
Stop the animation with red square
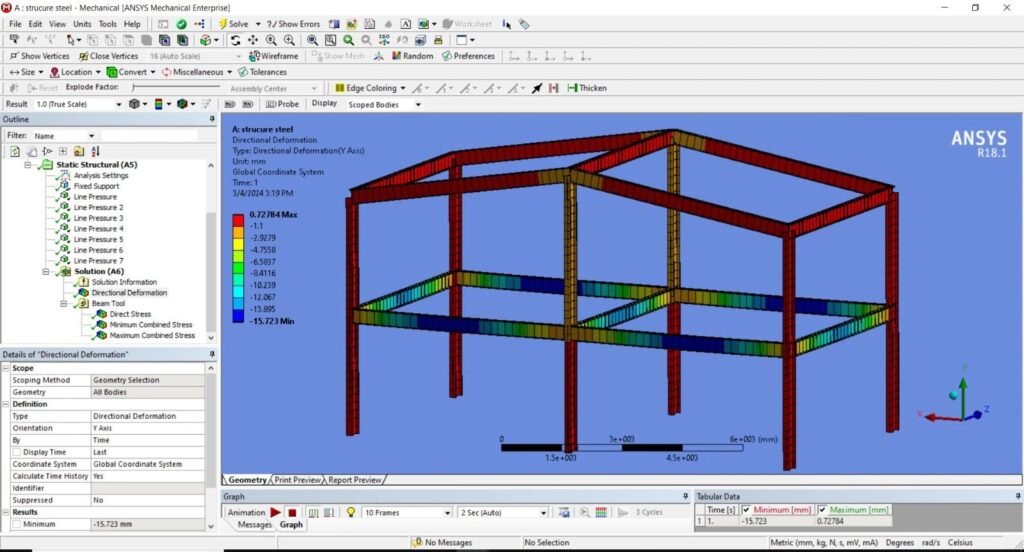[x=292, y=512]
